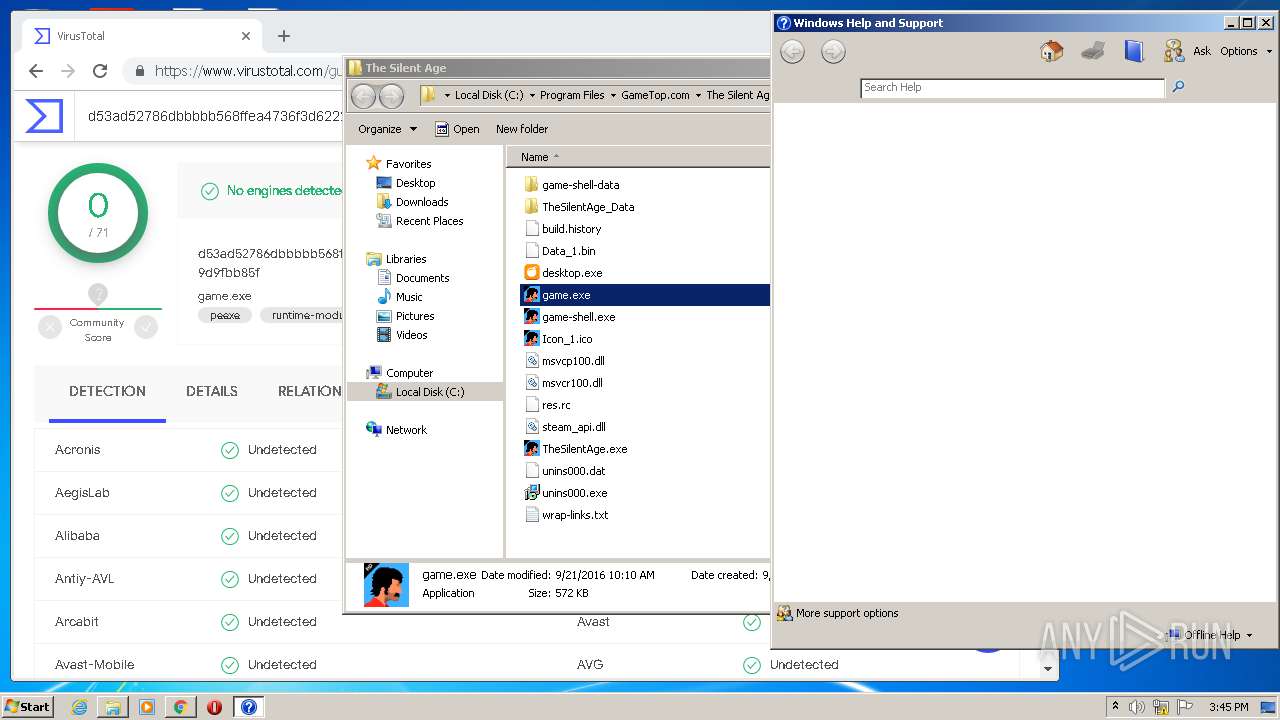The height and width of the screenshot is (720, 1280).
Task: Click New folder in the Explorer toolbar
Action: point(522,129)
